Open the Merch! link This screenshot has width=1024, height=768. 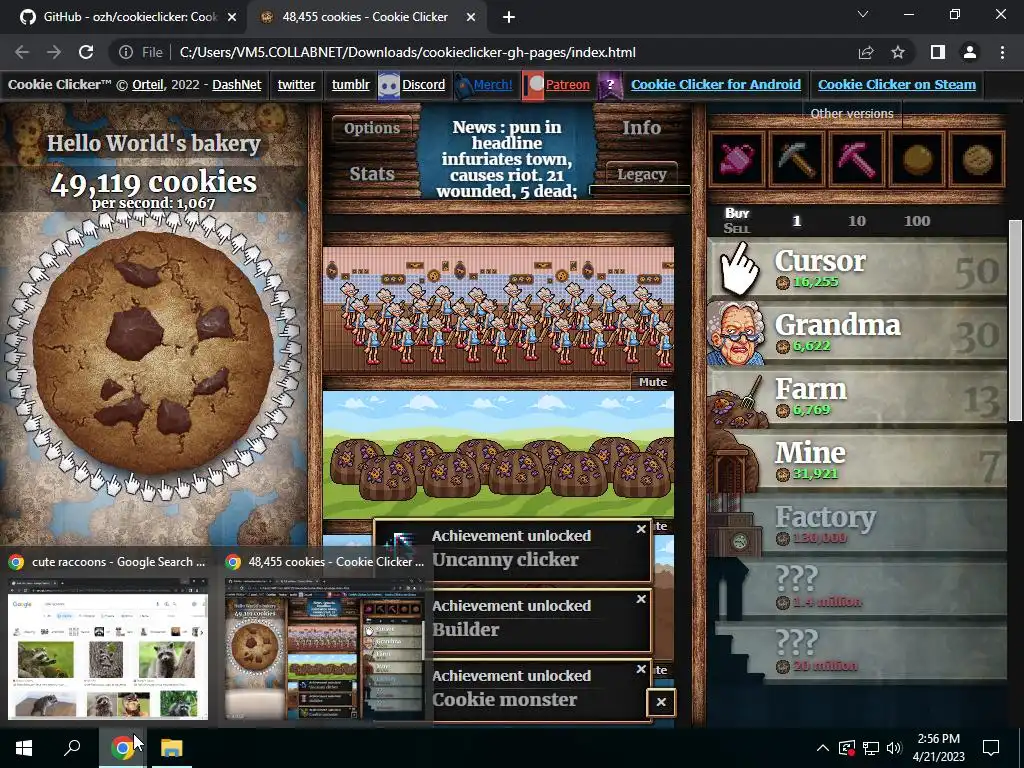coord(493,84)
